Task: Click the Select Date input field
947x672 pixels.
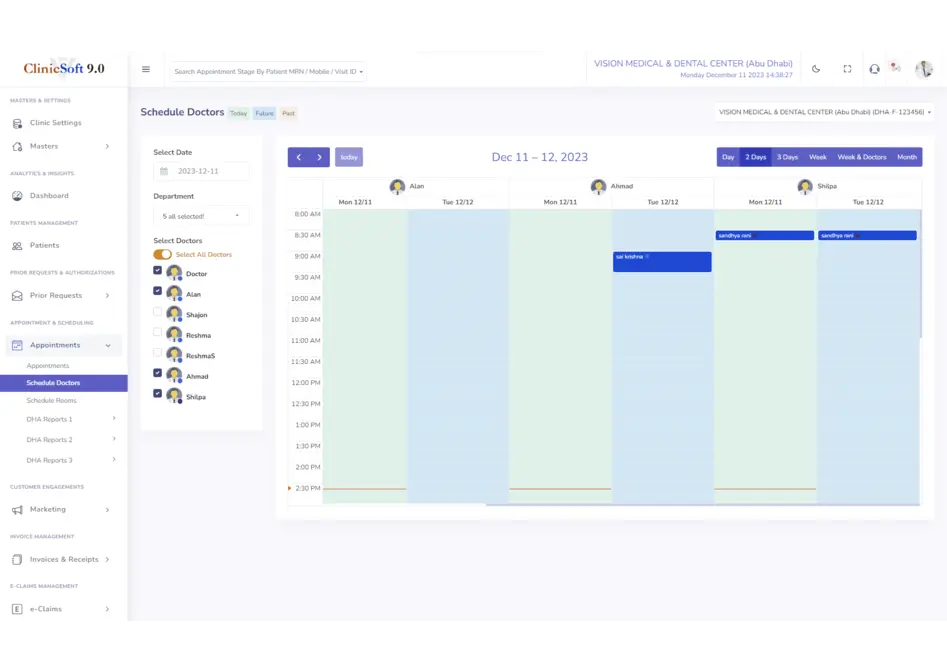Action: click(201, 171)
